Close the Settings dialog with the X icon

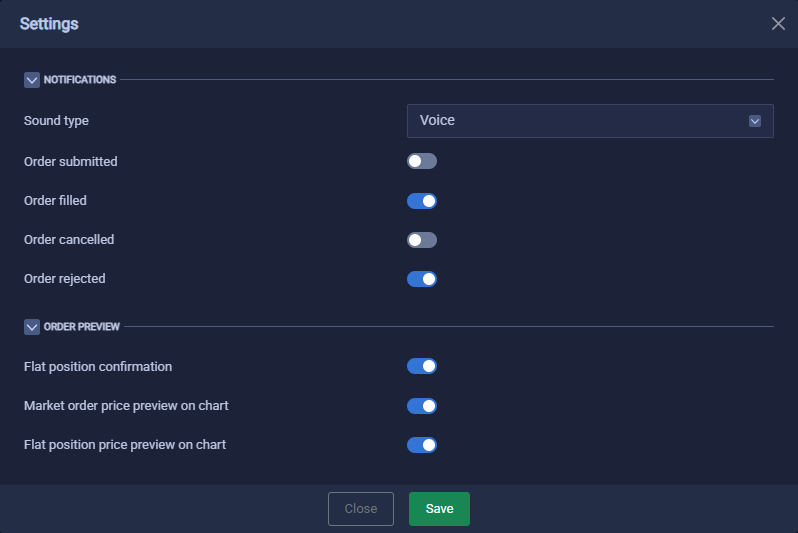pyautogui.click(x=778, y=23)
